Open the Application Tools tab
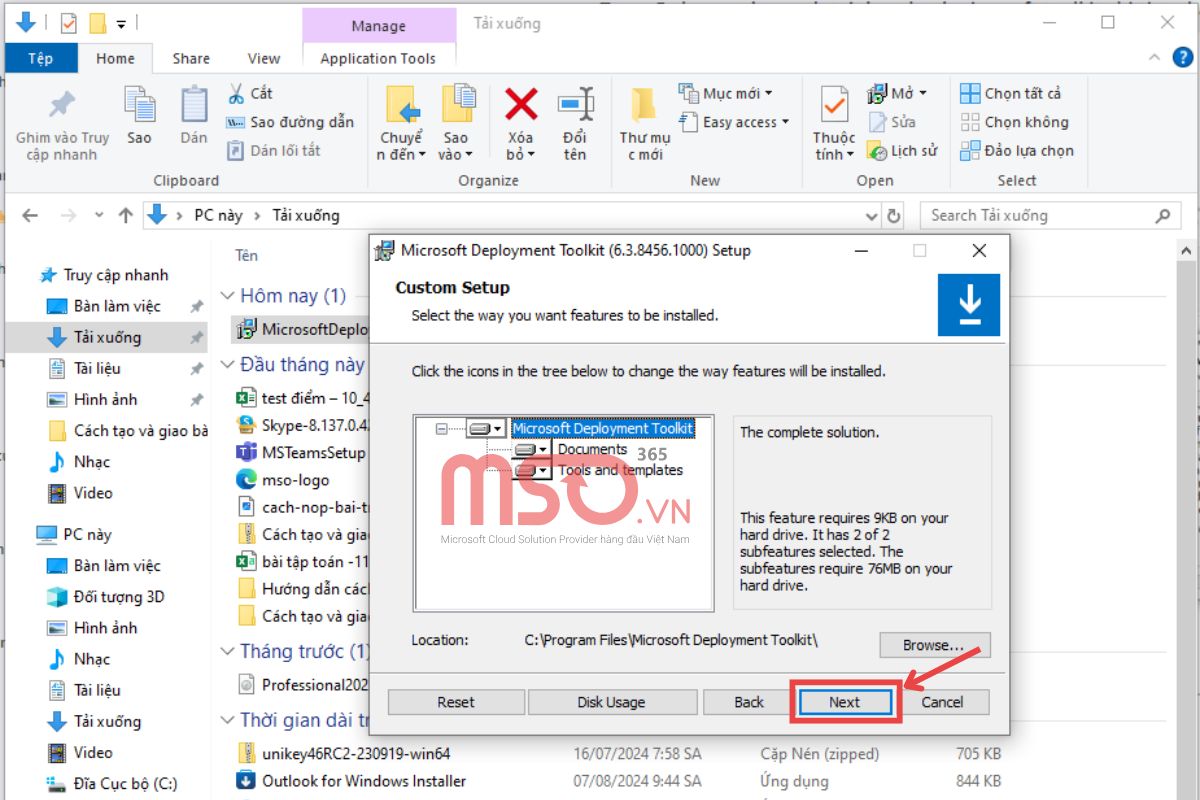 [x=378, y=58]
